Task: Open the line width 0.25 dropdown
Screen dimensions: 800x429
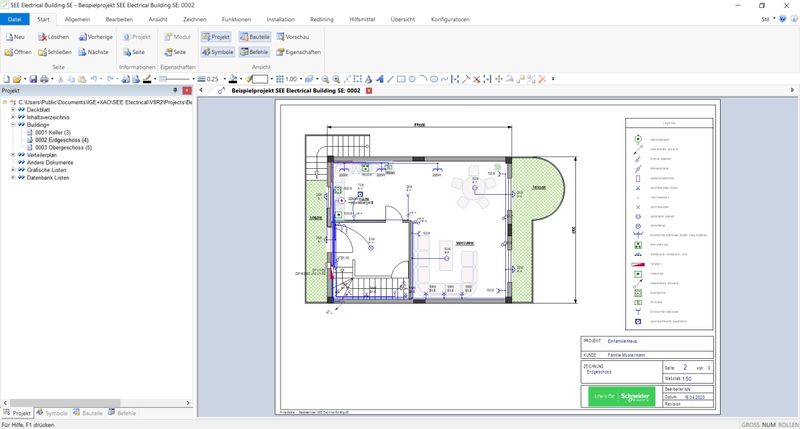Action: 225,79
